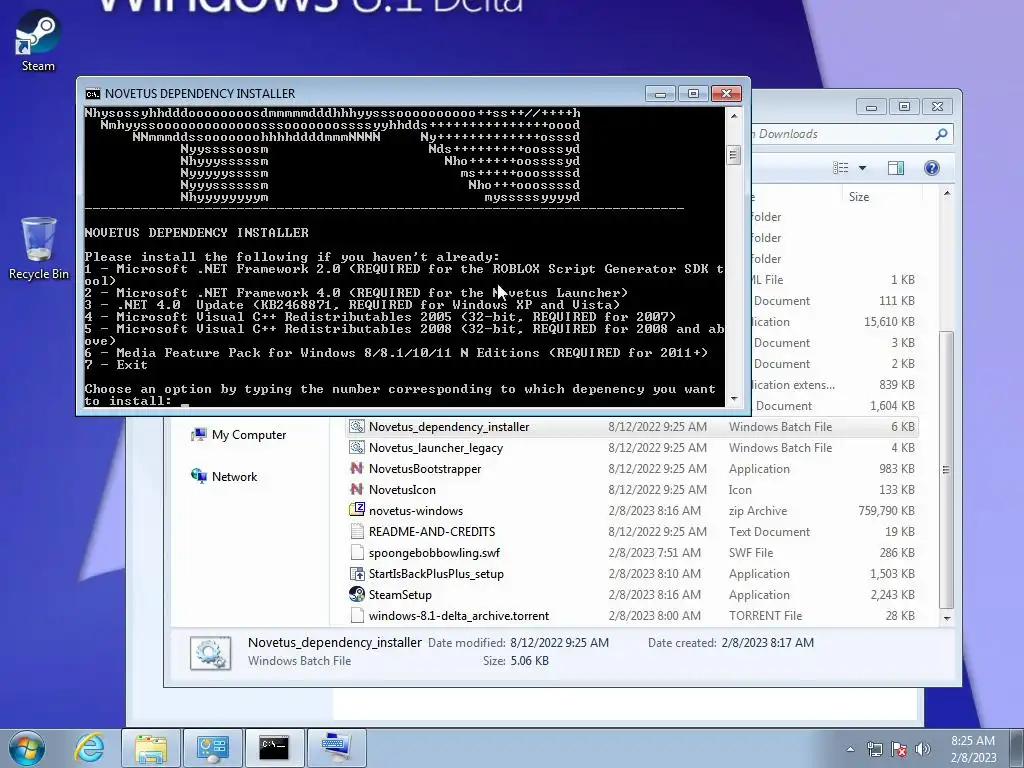1024x768 pixels.
Task: Maximize the Novetus Dependency Installer window
Action: point(693,94)
